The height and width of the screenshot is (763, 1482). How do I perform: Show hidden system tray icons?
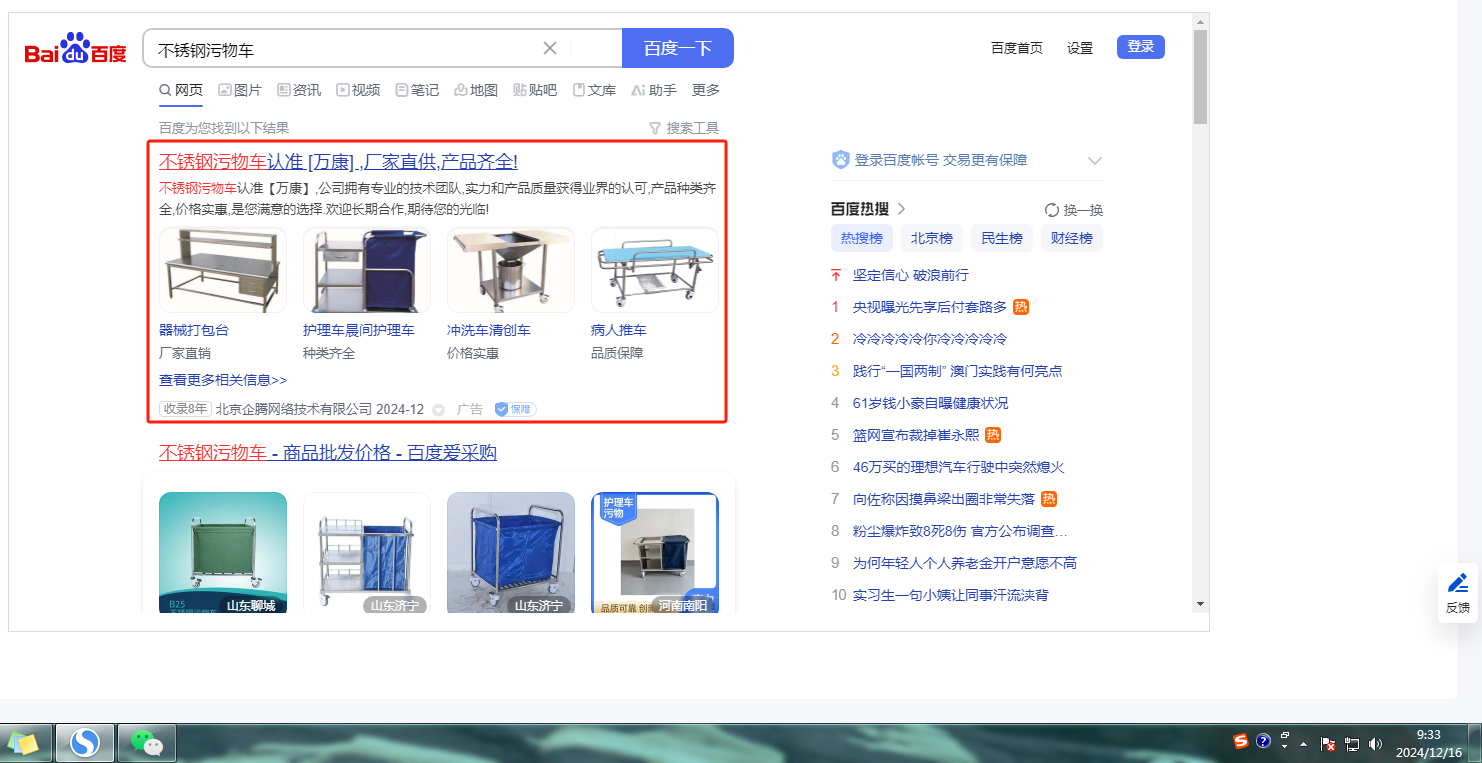pyautogui.click(x=1303, y=744)
